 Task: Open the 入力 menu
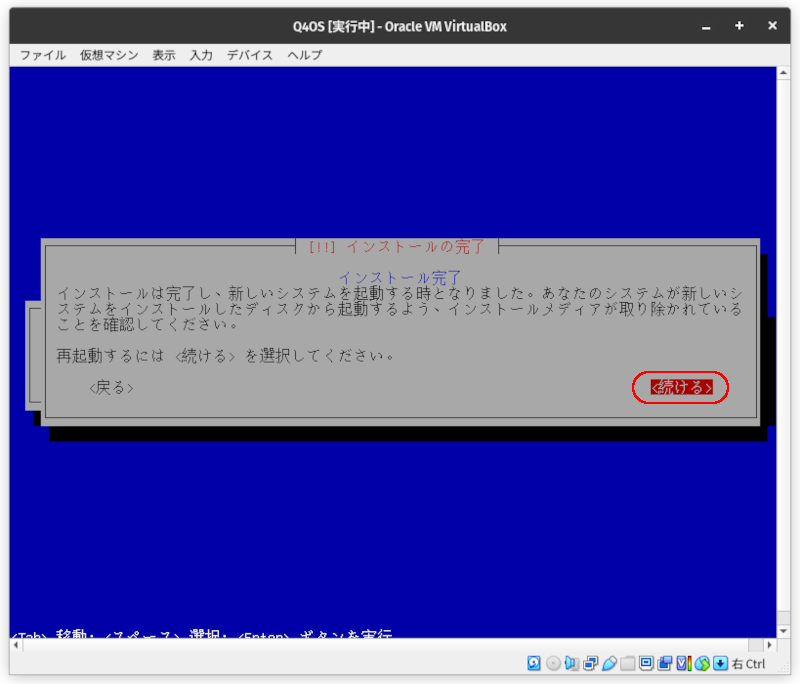click(201, 55)
